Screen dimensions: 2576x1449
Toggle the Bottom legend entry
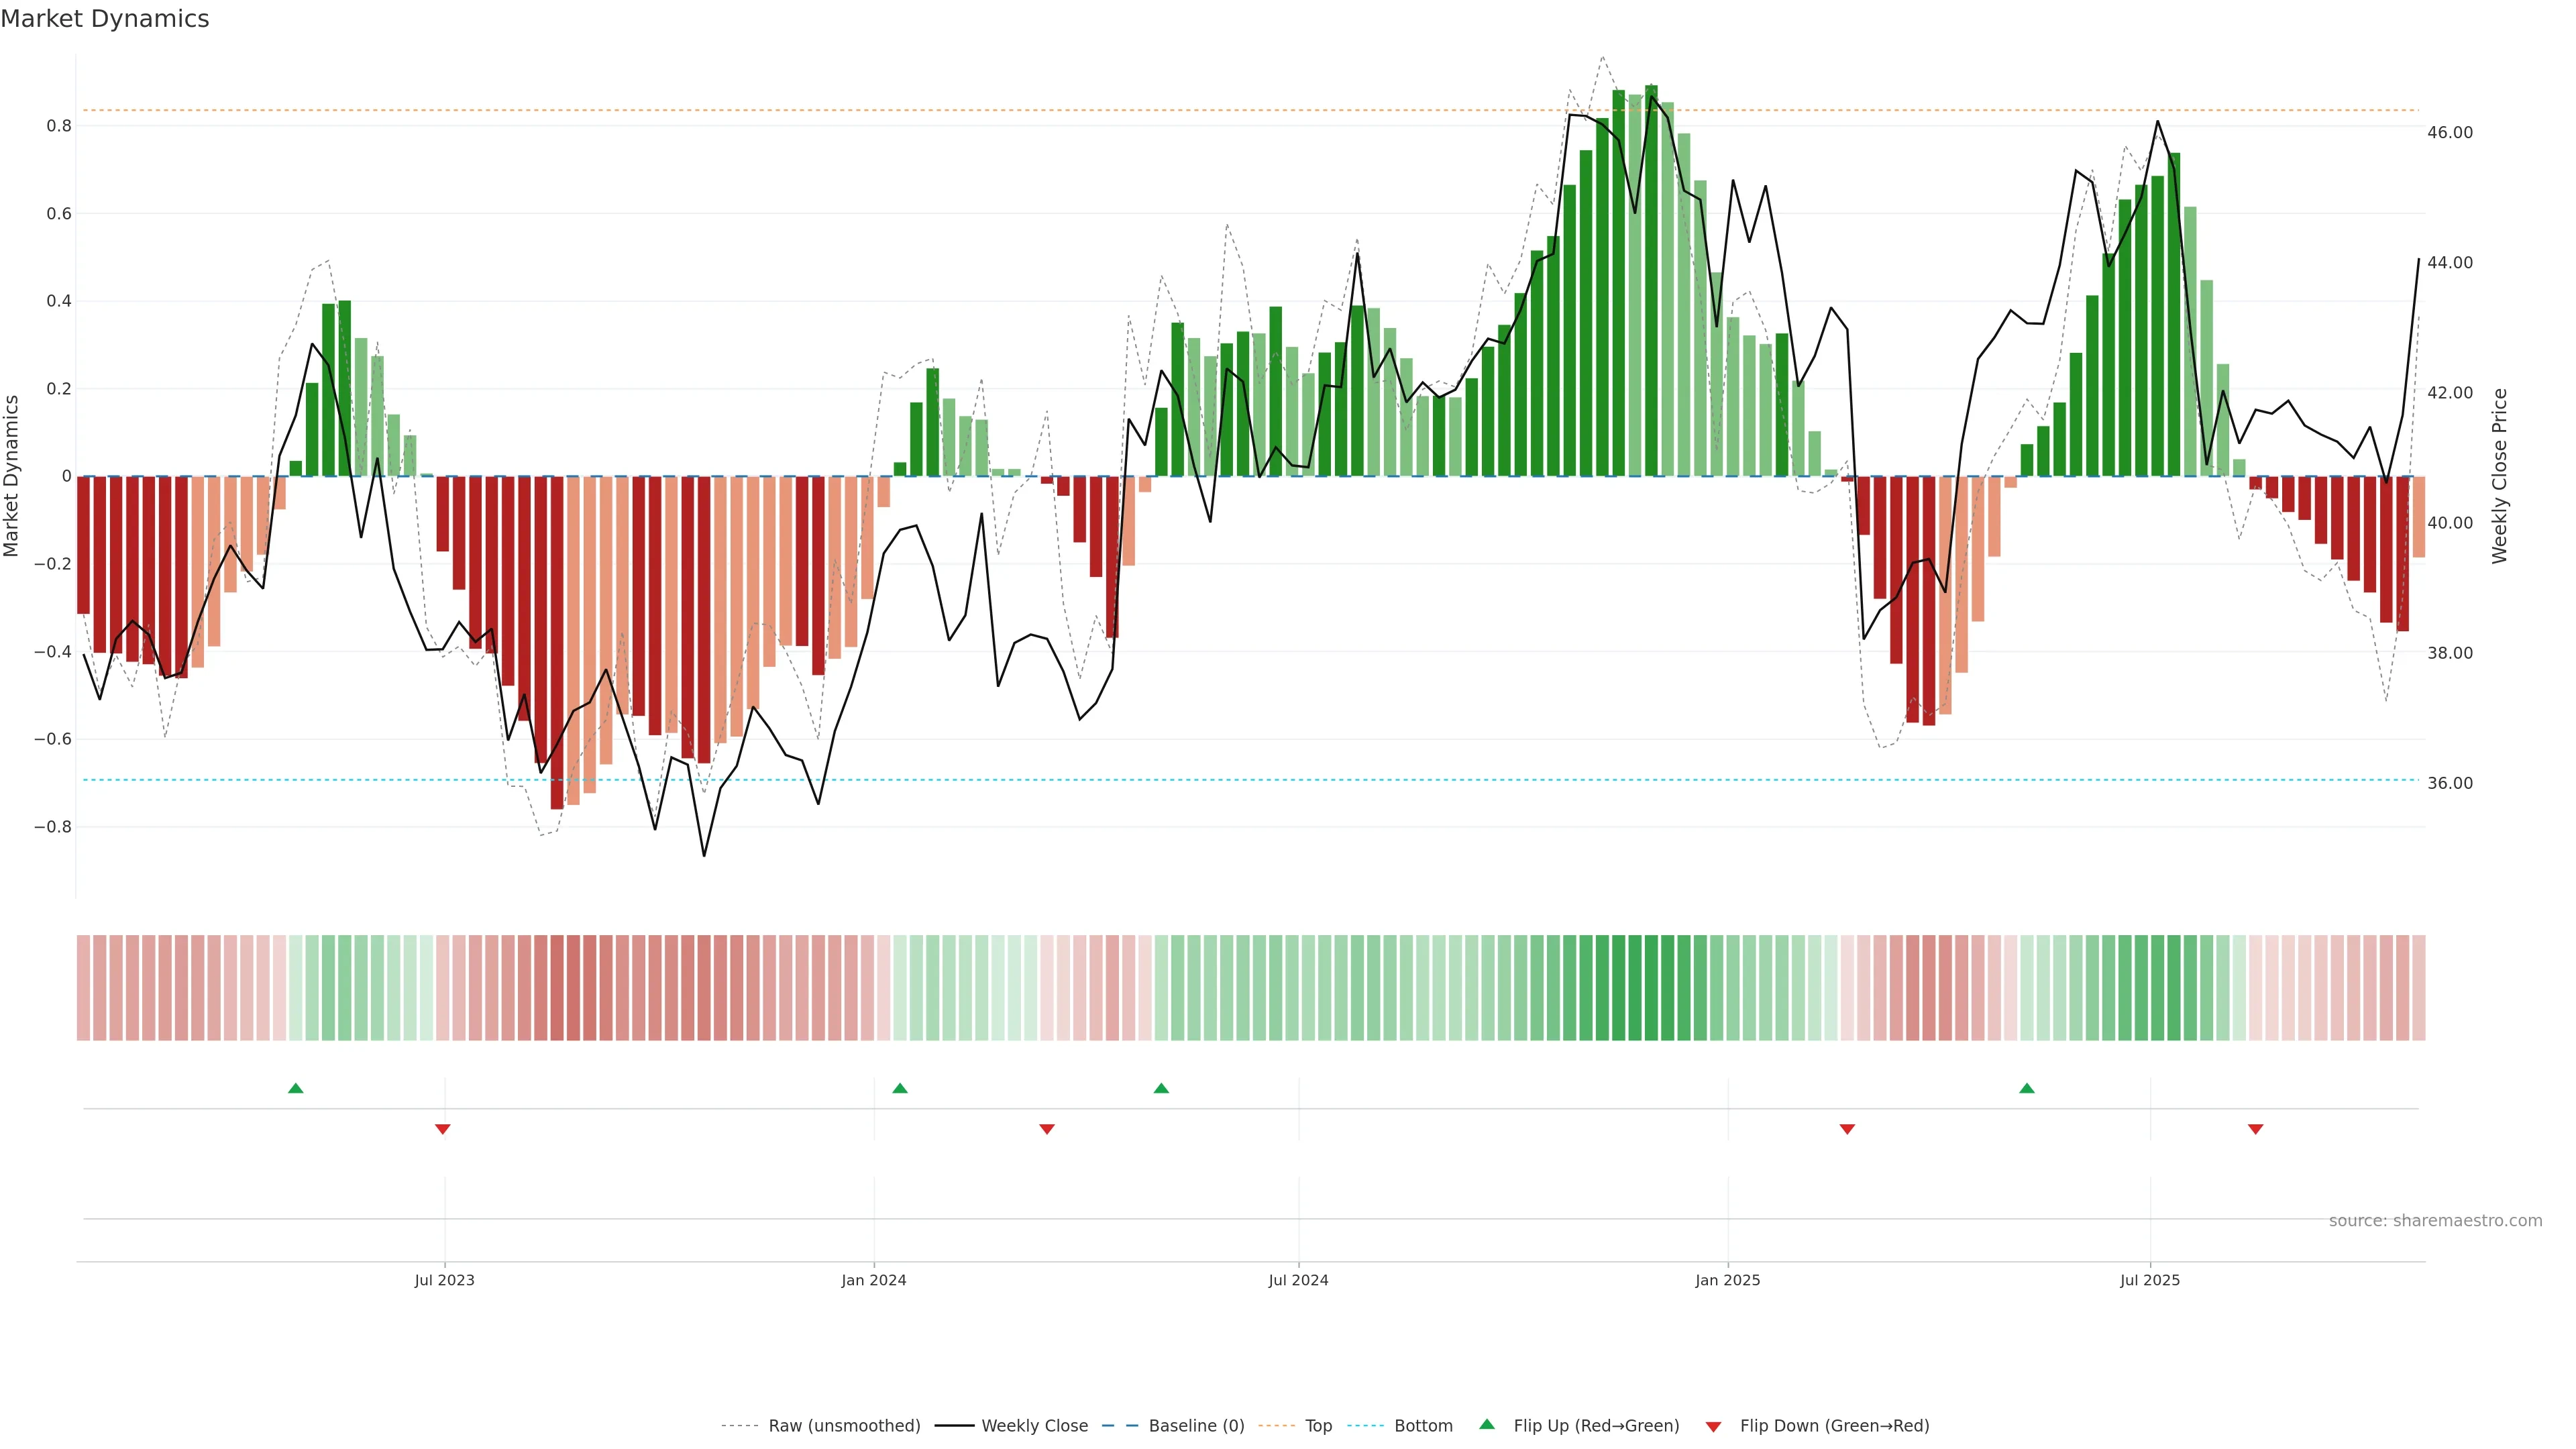click(x=1423, y=1426)
